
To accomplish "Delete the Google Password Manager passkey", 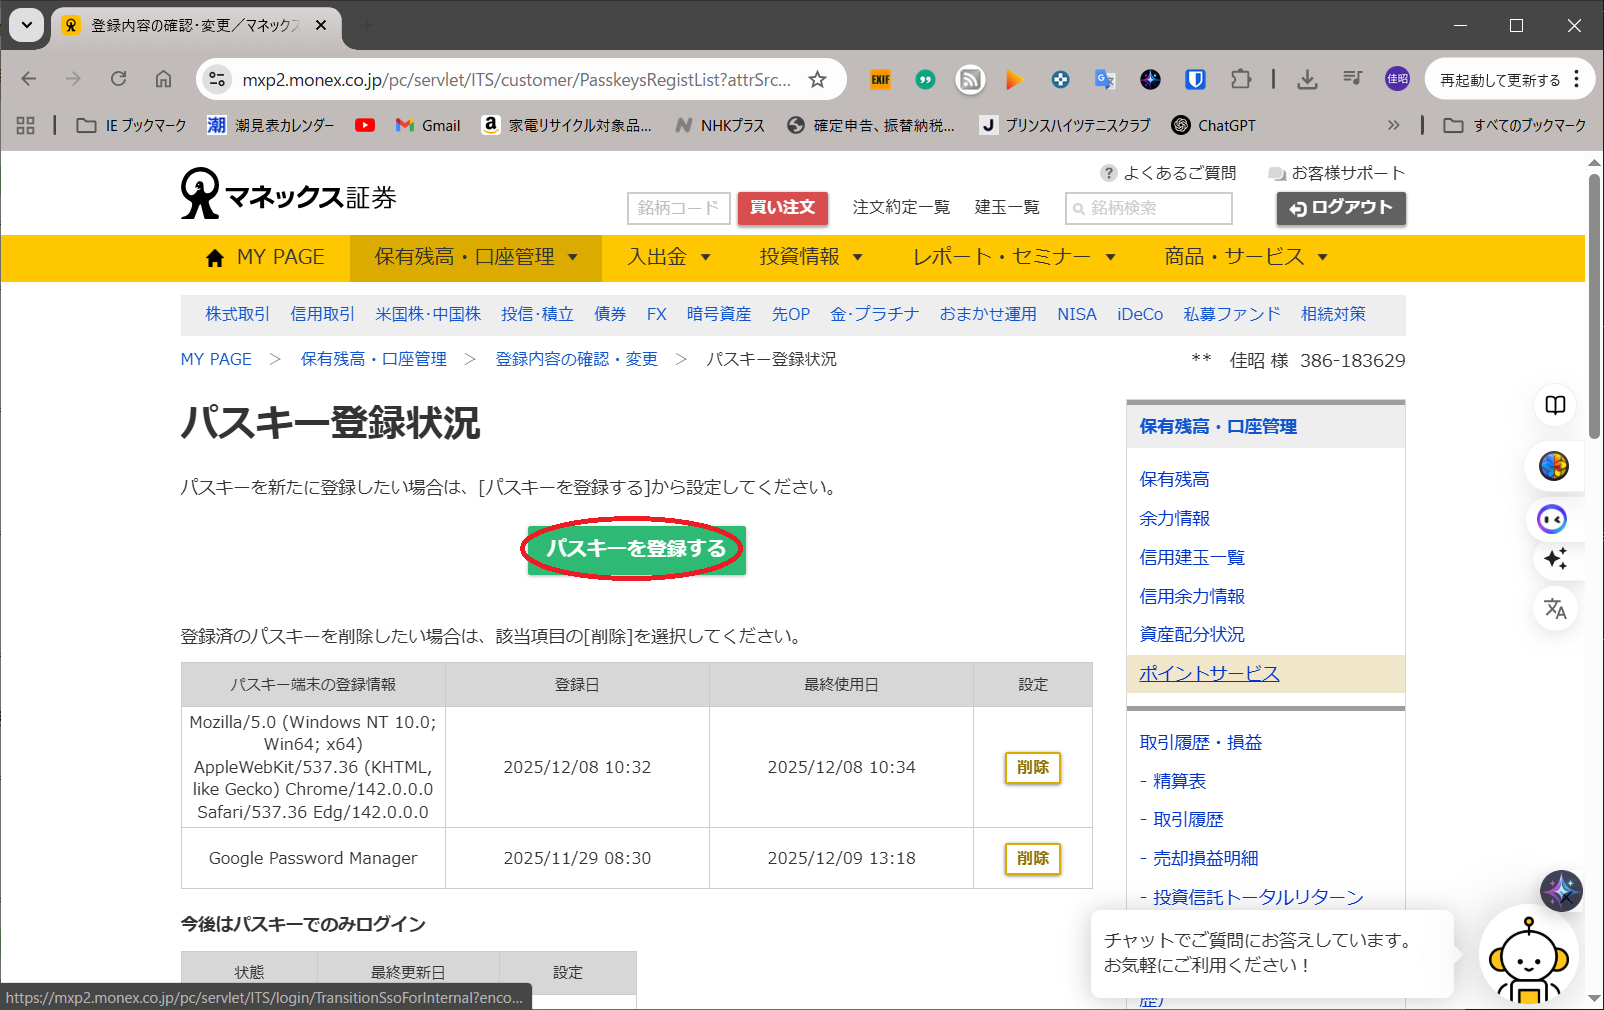I will coord(1032,858).
